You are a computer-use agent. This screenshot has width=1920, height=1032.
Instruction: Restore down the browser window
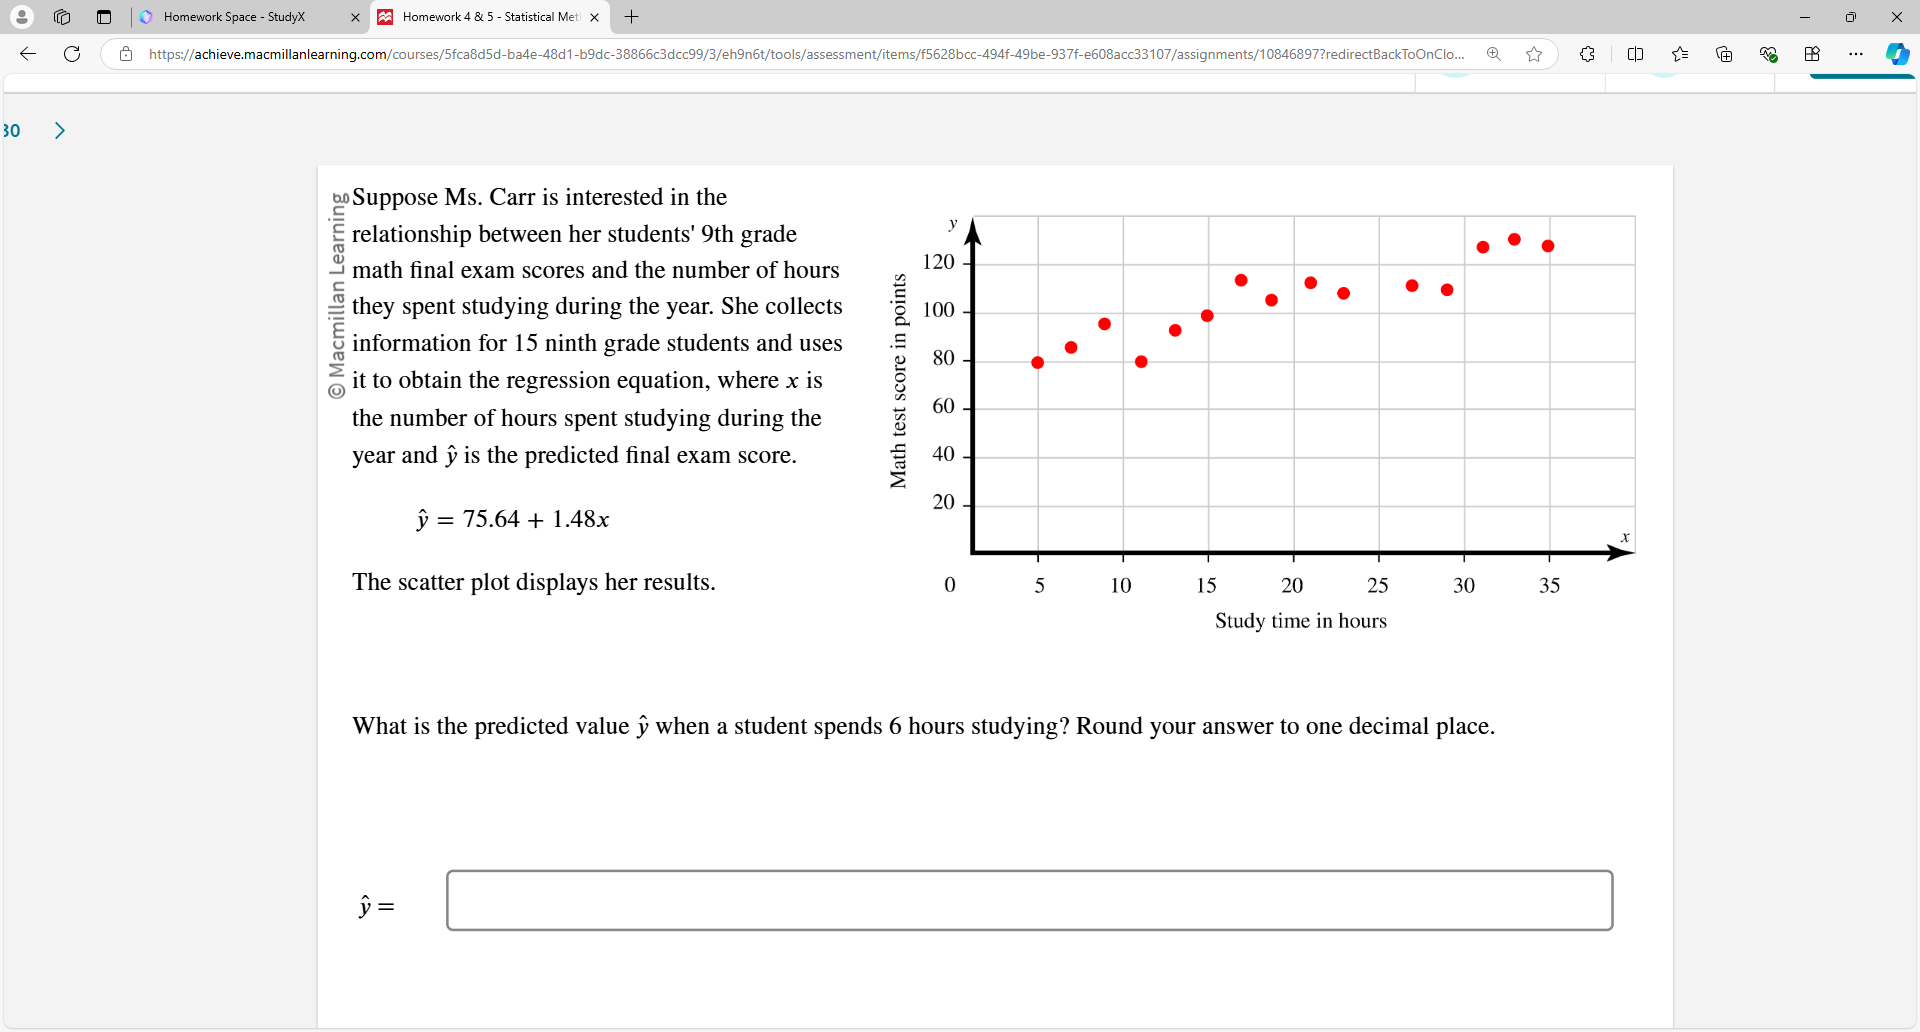pyautogui.click(x=1850, y=17)
